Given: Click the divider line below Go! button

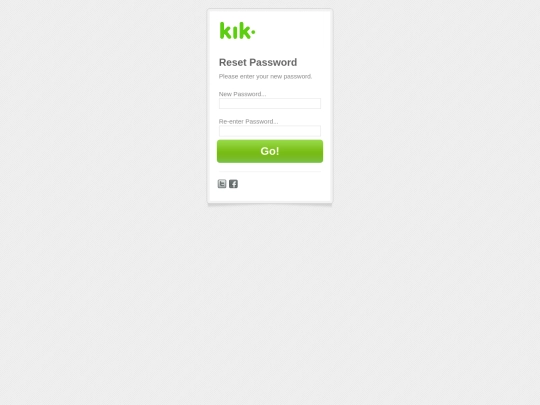Looking at the screenshot, I should tap(270, 172).
